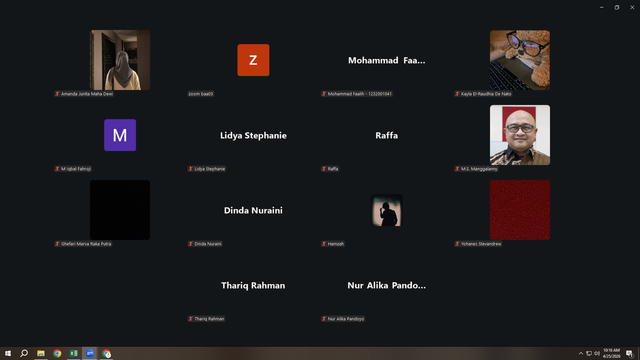
Task: Click muted mic icon beside Mohammad Faalih label
Action: [x=324, y=94]
